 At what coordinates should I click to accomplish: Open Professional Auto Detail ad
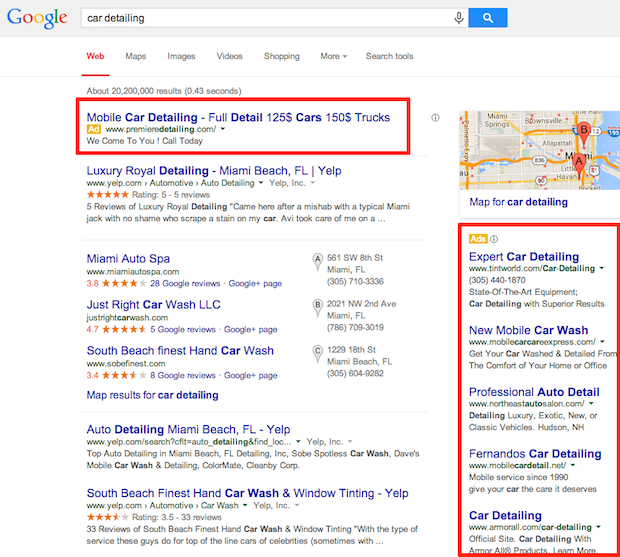pos(534,392)
